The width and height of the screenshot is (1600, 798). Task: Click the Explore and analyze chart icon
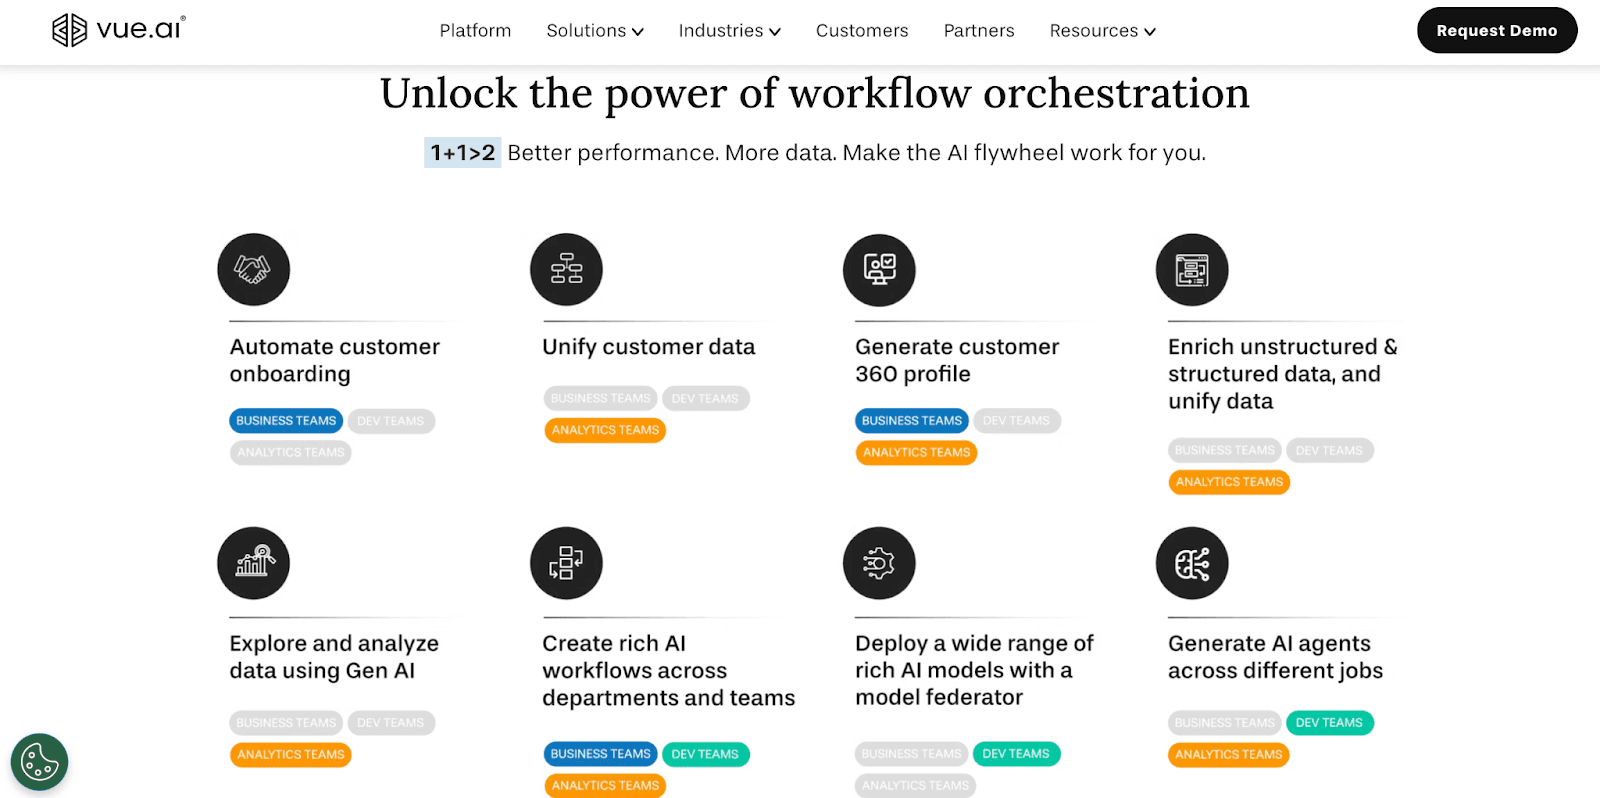click(253, 563)
